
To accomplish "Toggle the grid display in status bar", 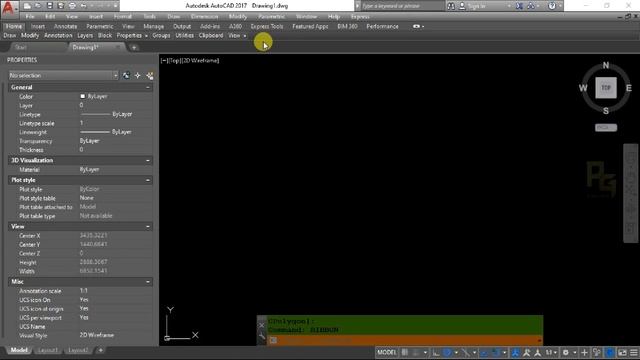I will point(404,352).
